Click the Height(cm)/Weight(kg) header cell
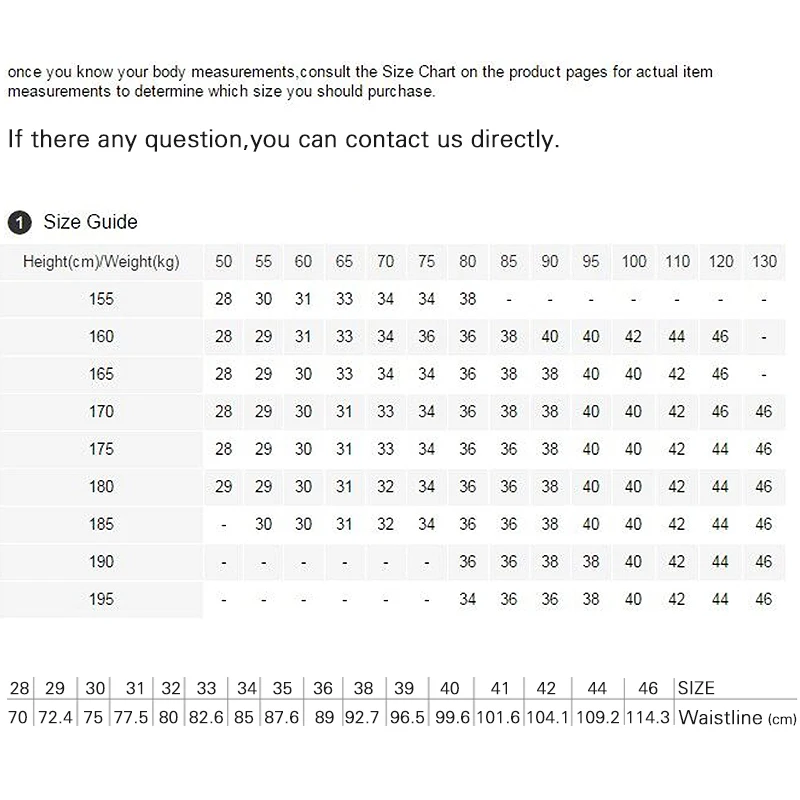The height and width of the screenshot is (800, 800). (x=101, y=262)
